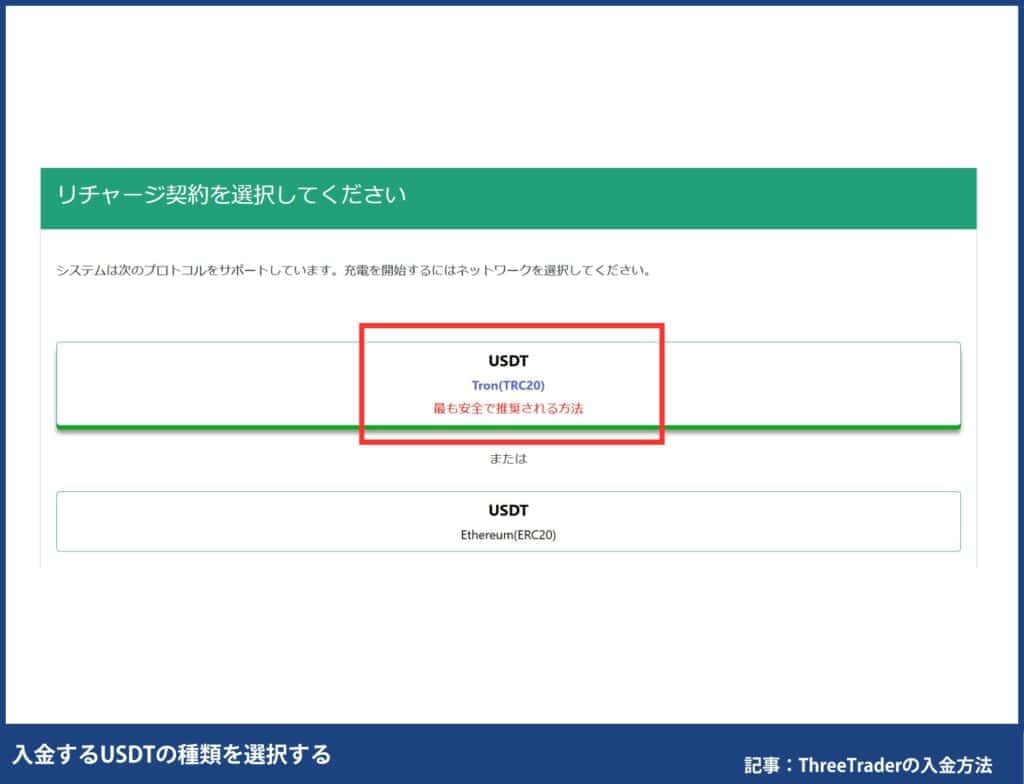Viewport: 1024px width, 784px height.
Task: Click the top edge of the Ethereum option box
Action: pyautogui.click(x=511, y=490)
